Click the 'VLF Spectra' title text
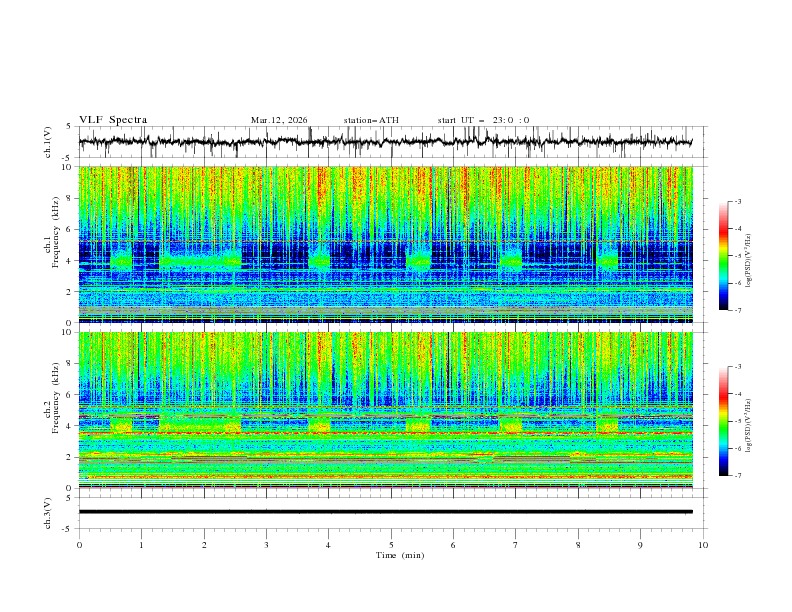The image size is (792, 612). 113,120
